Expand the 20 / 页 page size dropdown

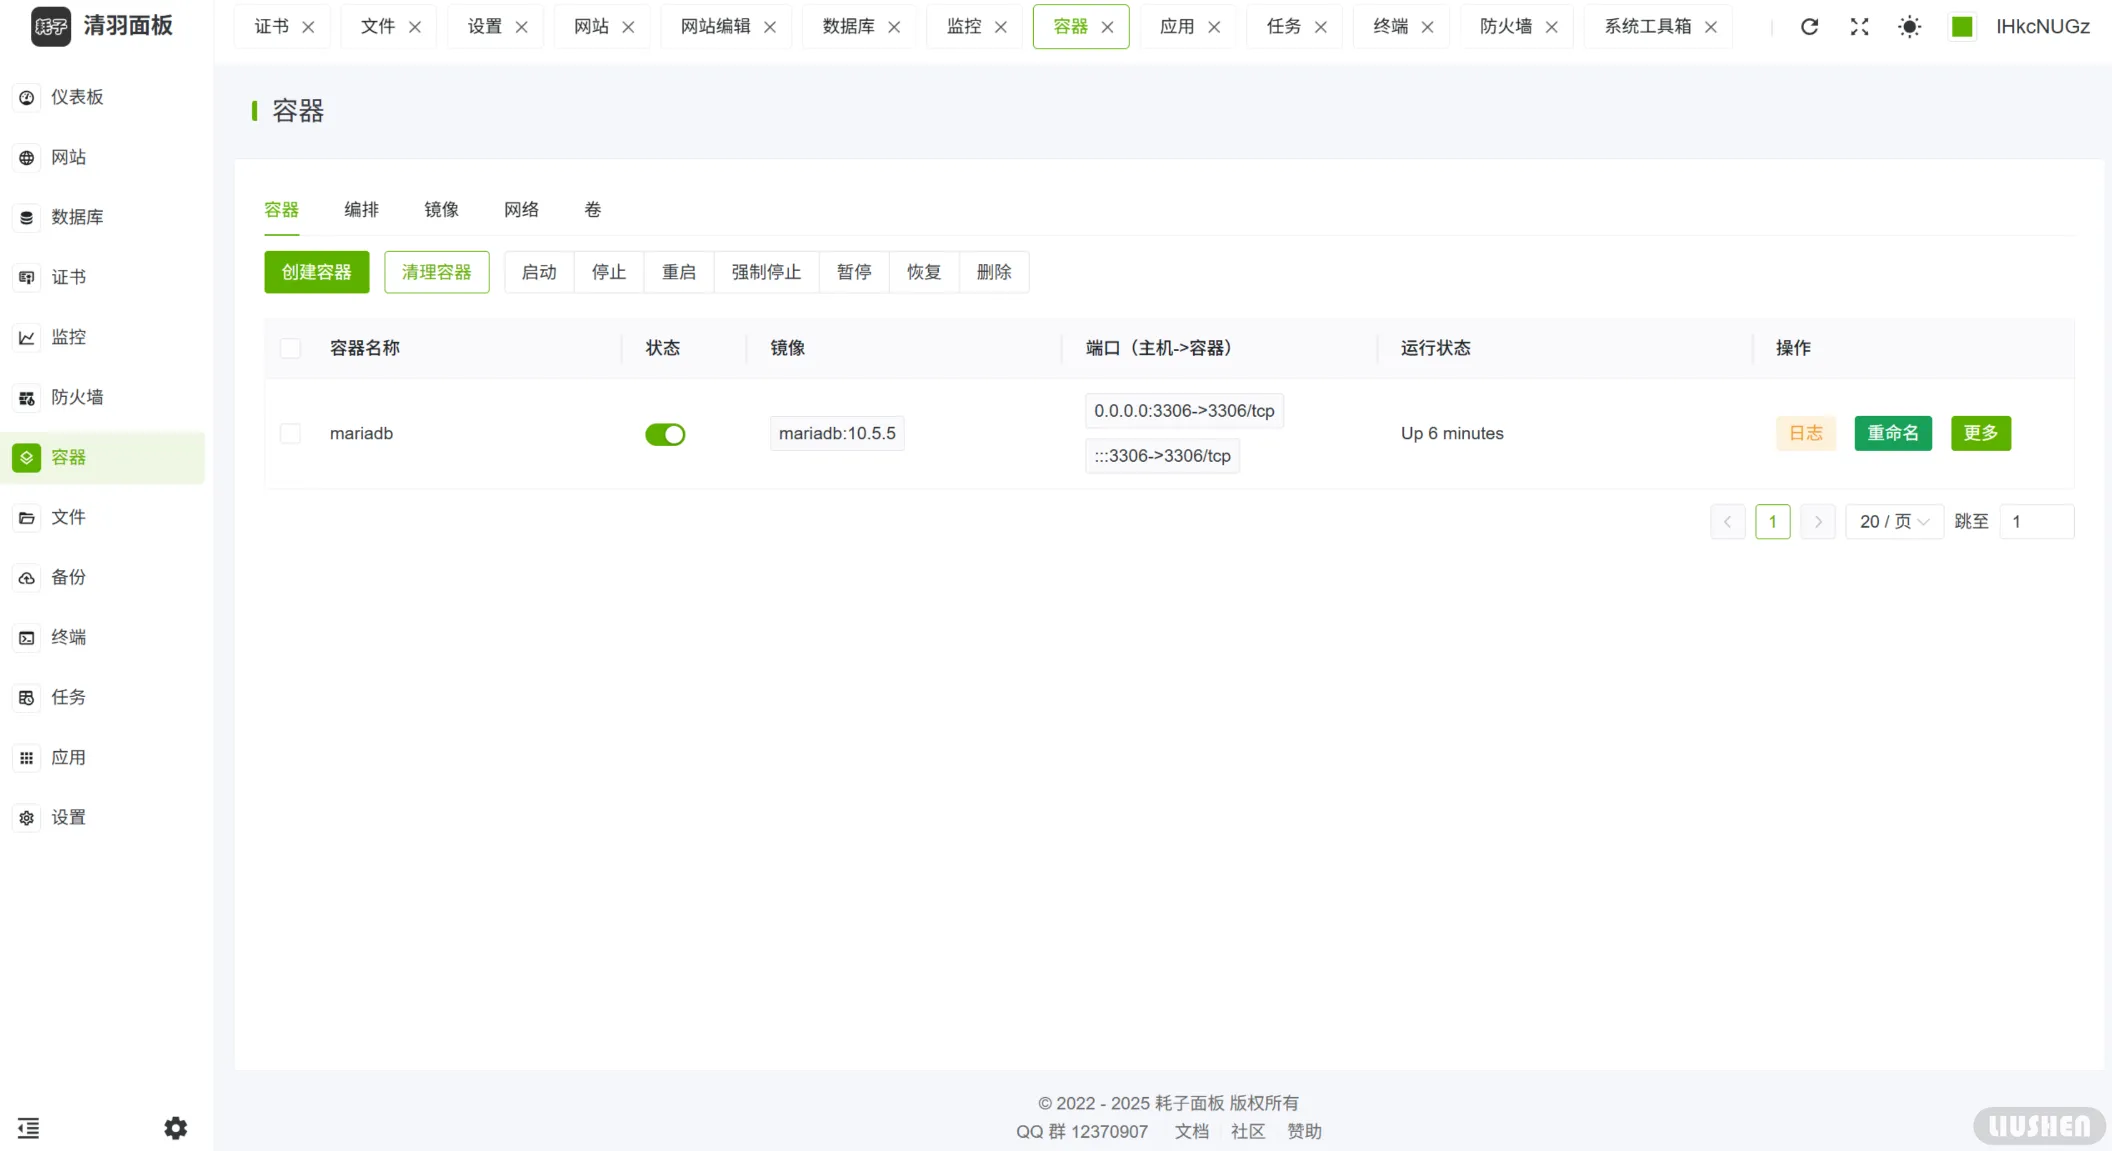[1893, 522]
